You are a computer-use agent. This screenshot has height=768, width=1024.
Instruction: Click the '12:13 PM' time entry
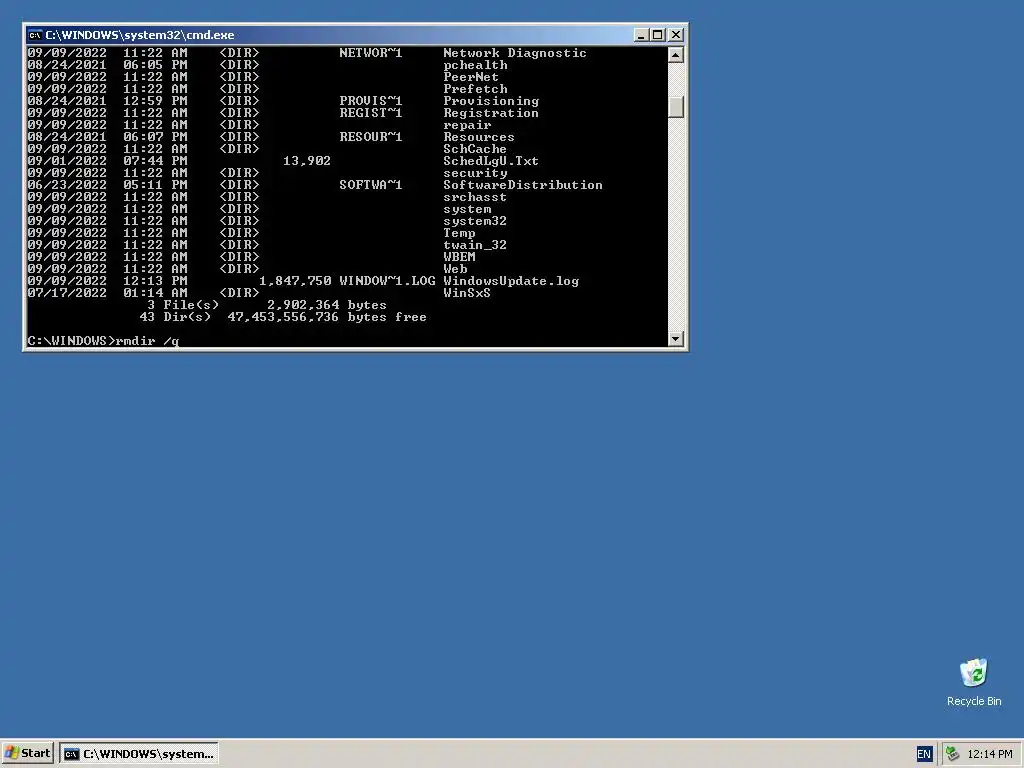pos(155,281)
